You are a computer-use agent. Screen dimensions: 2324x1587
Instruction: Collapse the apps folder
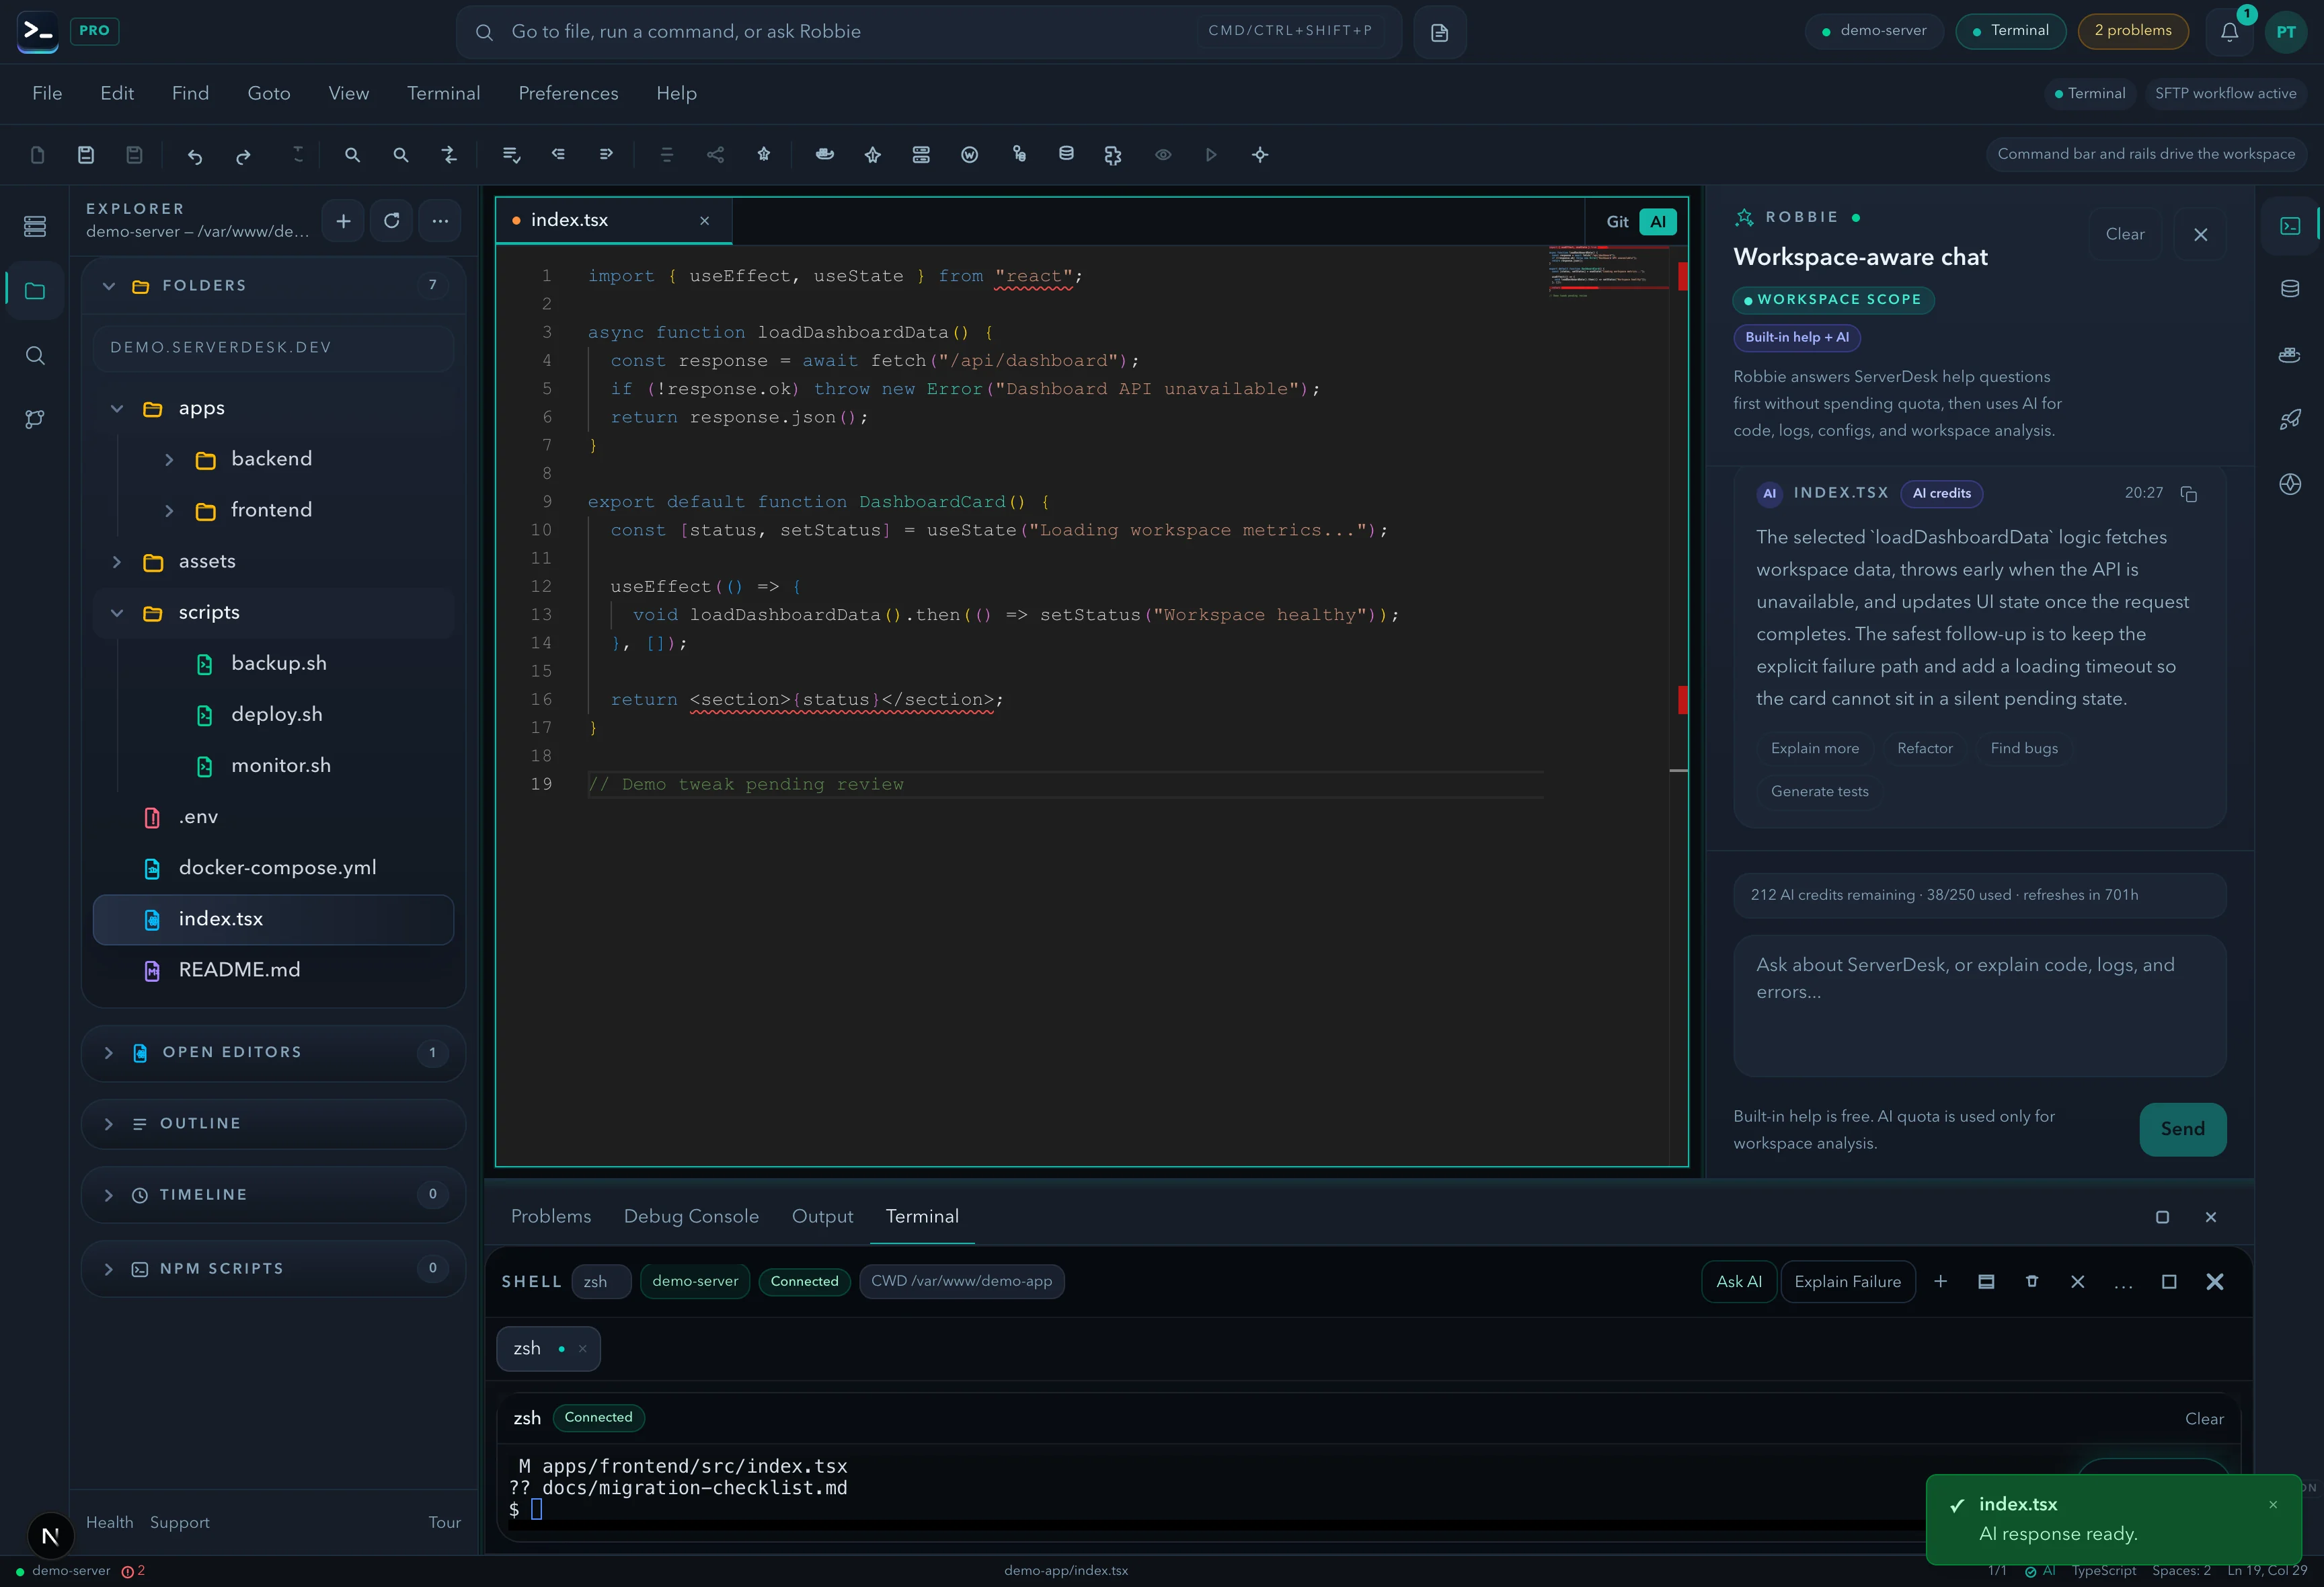[117, 409]
